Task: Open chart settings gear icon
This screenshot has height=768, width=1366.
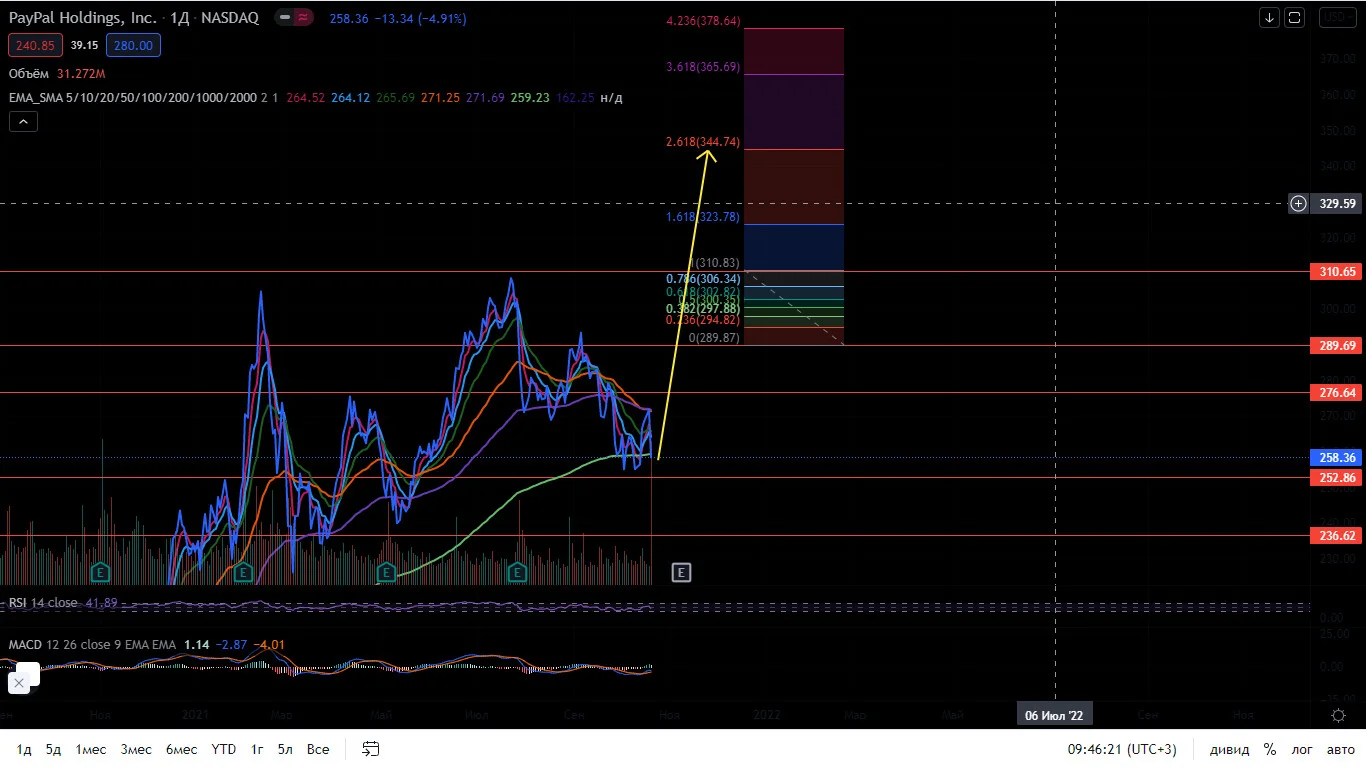Action: [1338, 715]
